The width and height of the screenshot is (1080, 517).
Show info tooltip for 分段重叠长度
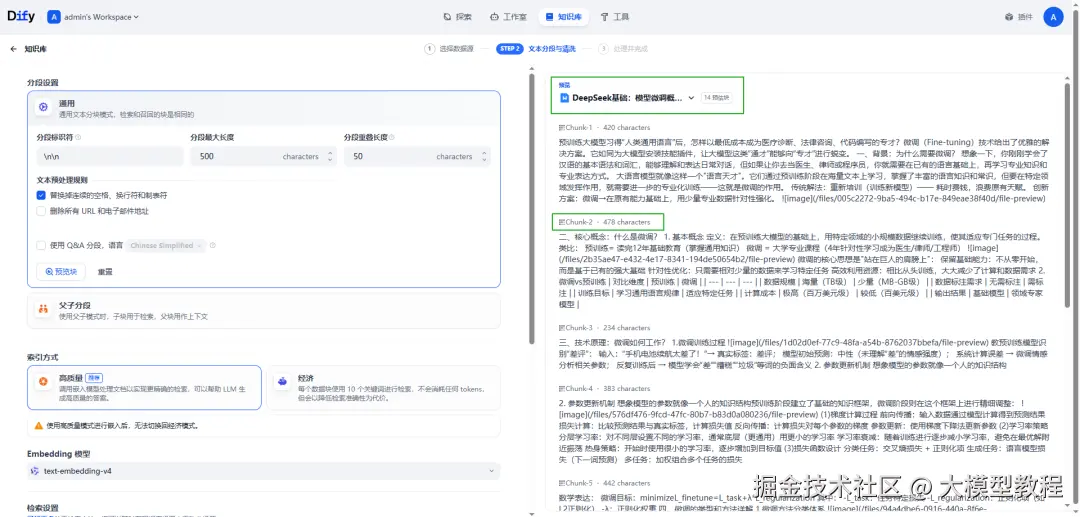pos(393,138)
